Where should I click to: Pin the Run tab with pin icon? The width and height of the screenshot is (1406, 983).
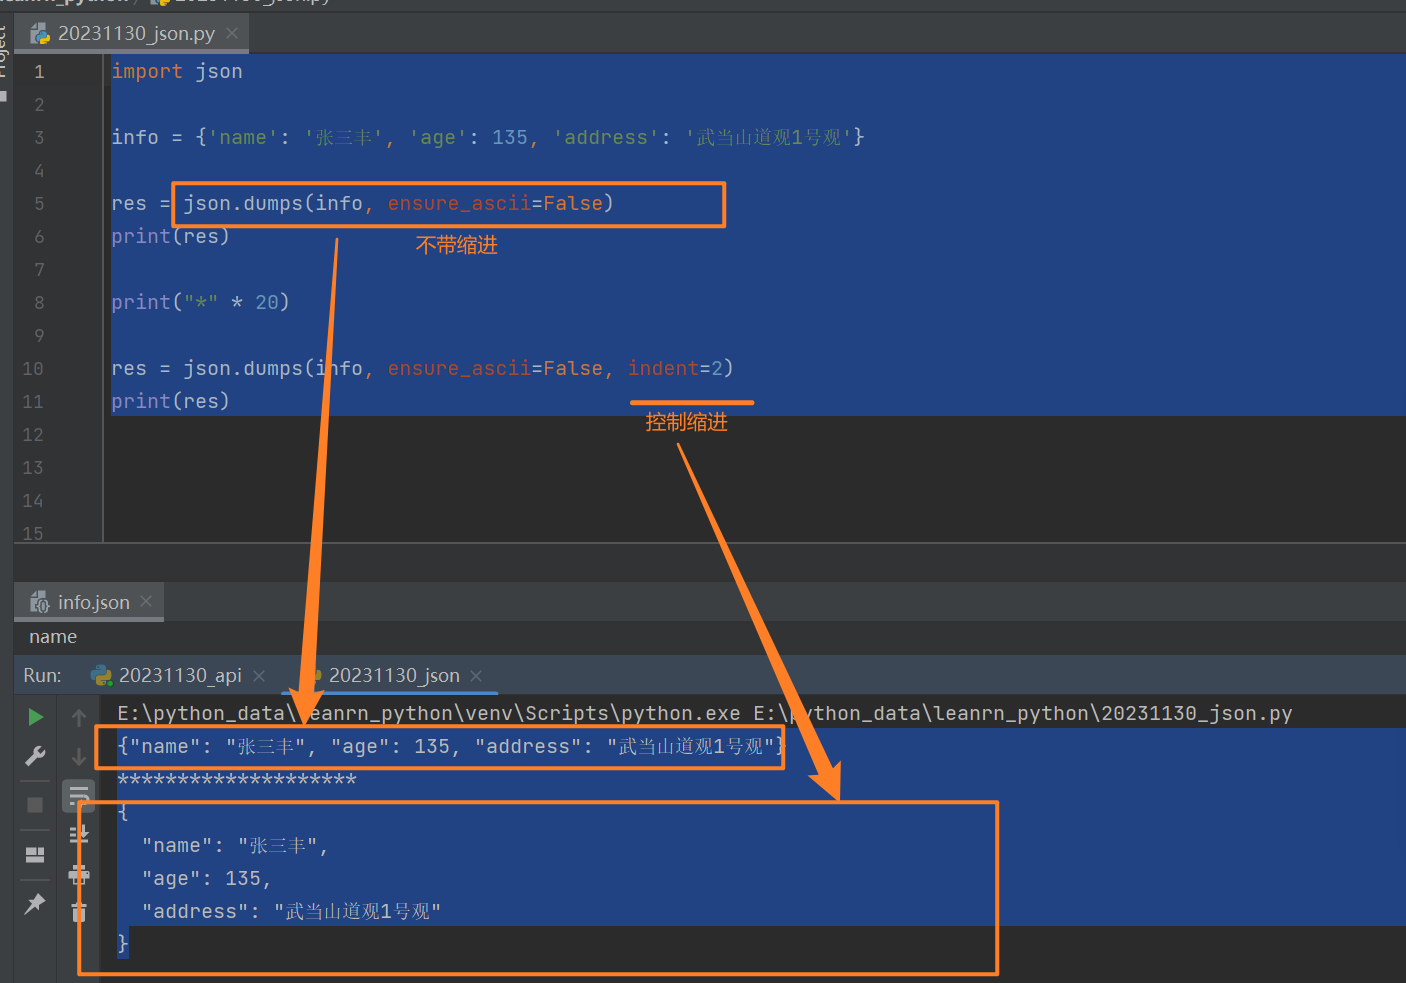35,903
